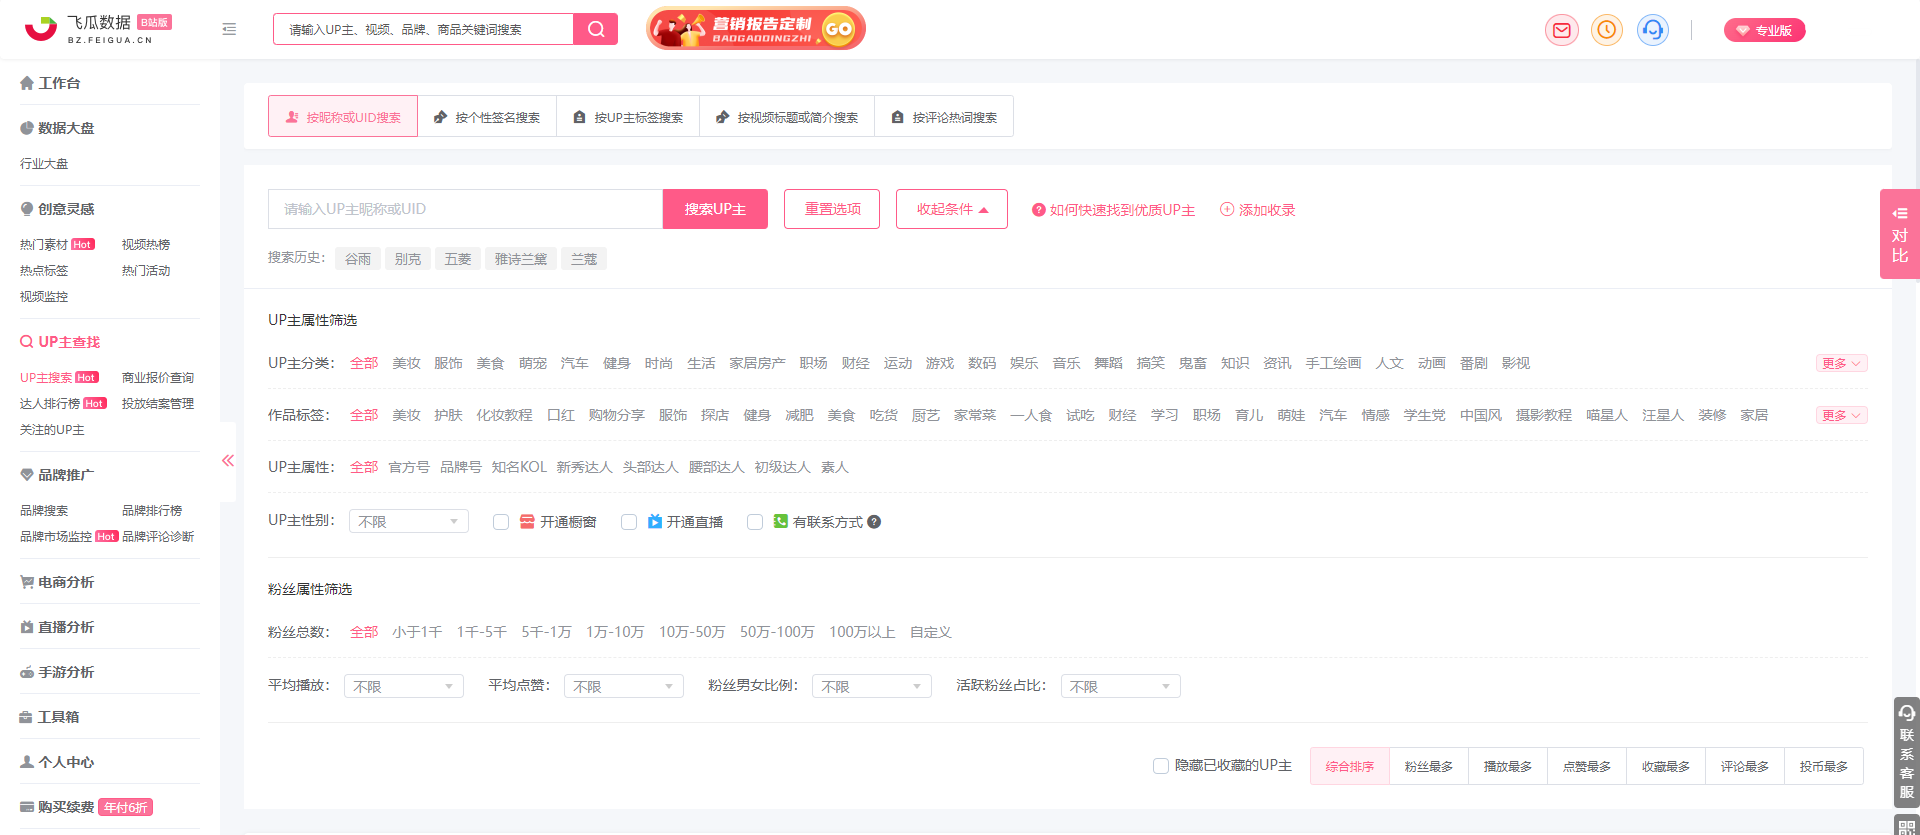The image size is (1920, 835).
Task: Open 粉丝男女比例 dropdown
Action: click(x=871, y=686)
